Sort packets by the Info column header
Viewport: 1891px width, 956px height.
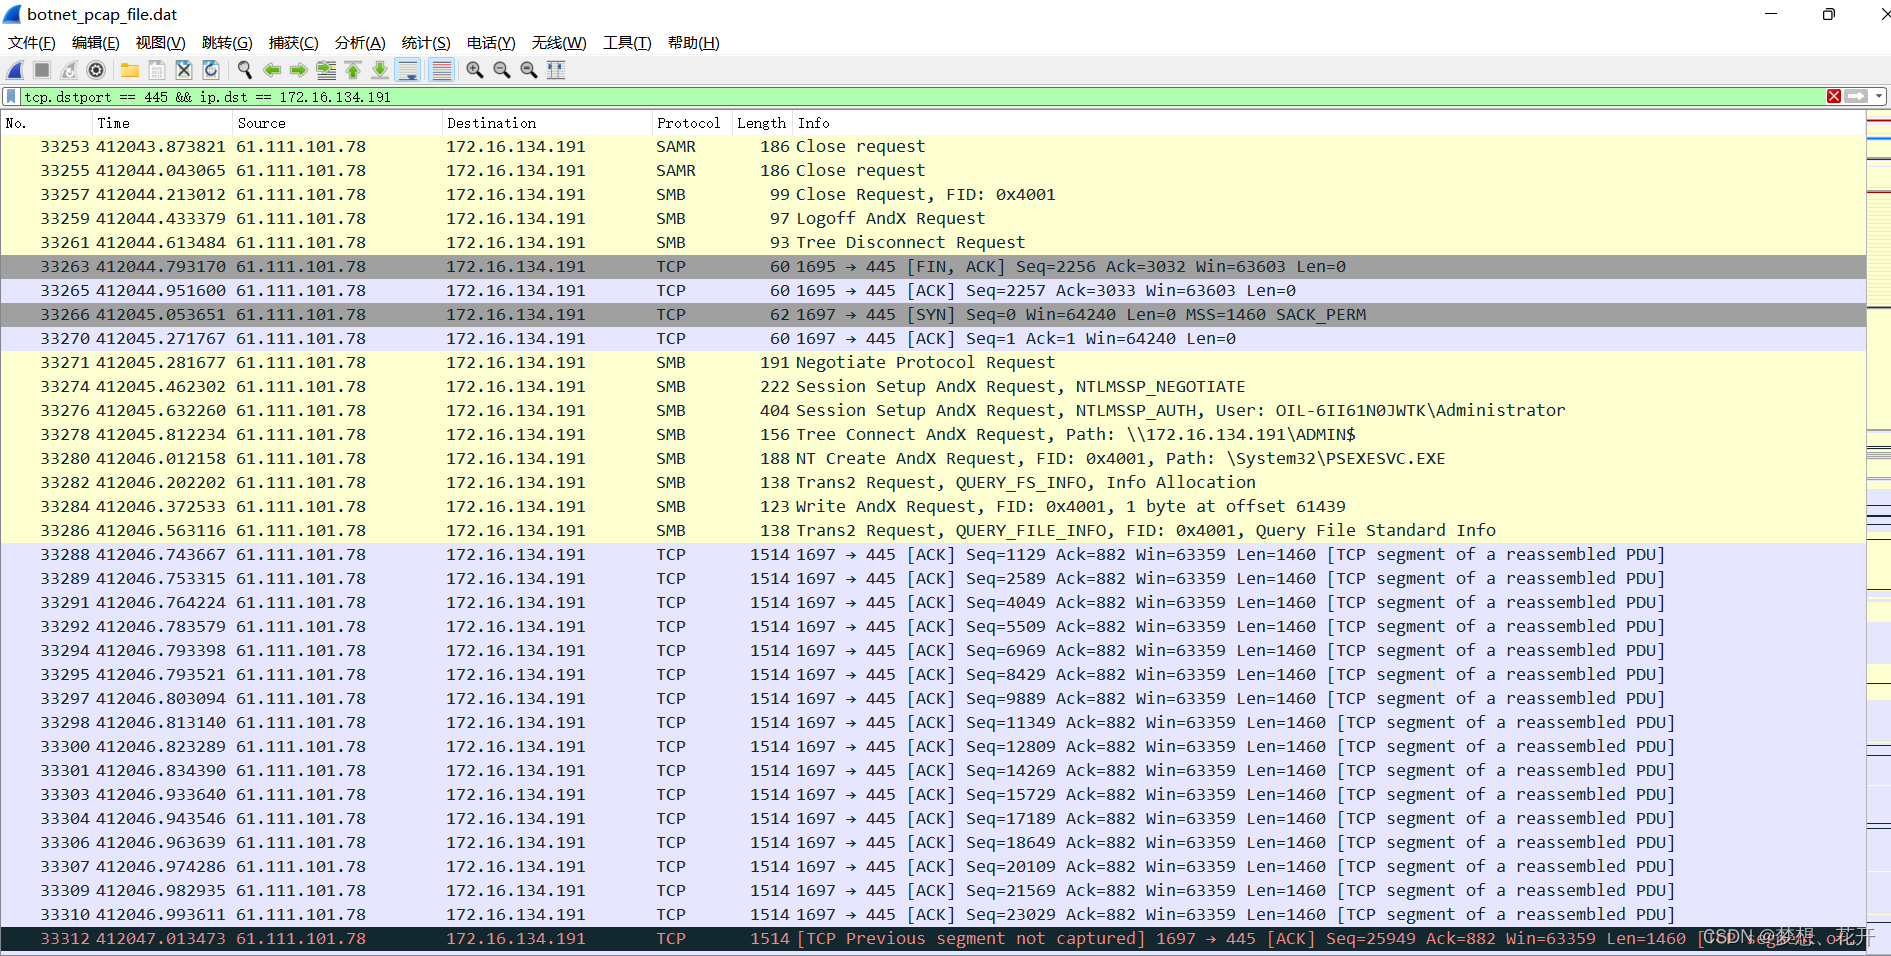point(1329,123)
